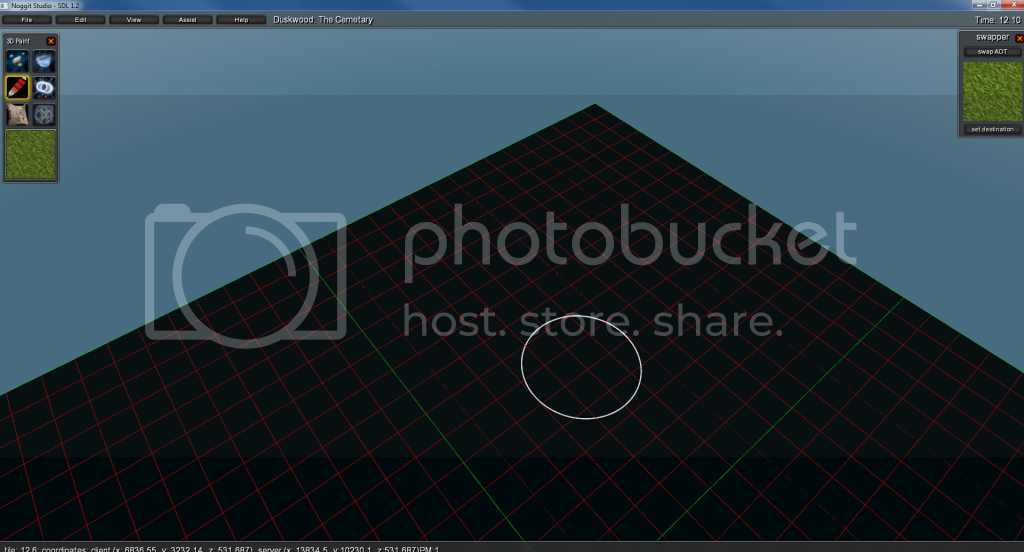
Task: Open the File menu
Action: coord(27,20)
